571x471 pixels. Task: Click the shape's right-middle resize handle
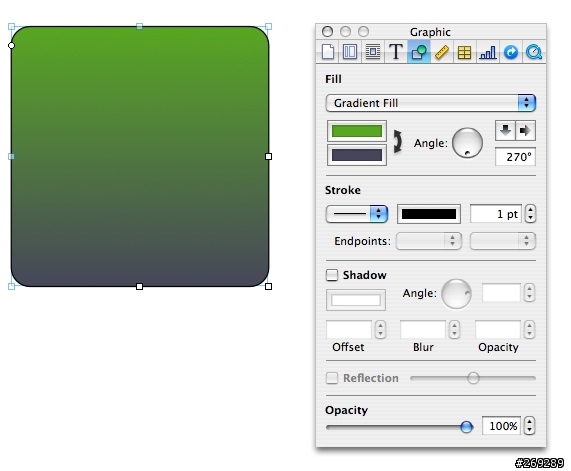tap(268, 156)
